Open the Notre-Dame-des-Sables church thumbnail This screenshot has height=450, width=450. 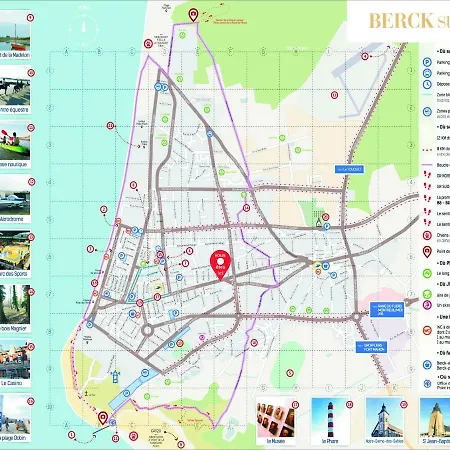coord(385,421)
